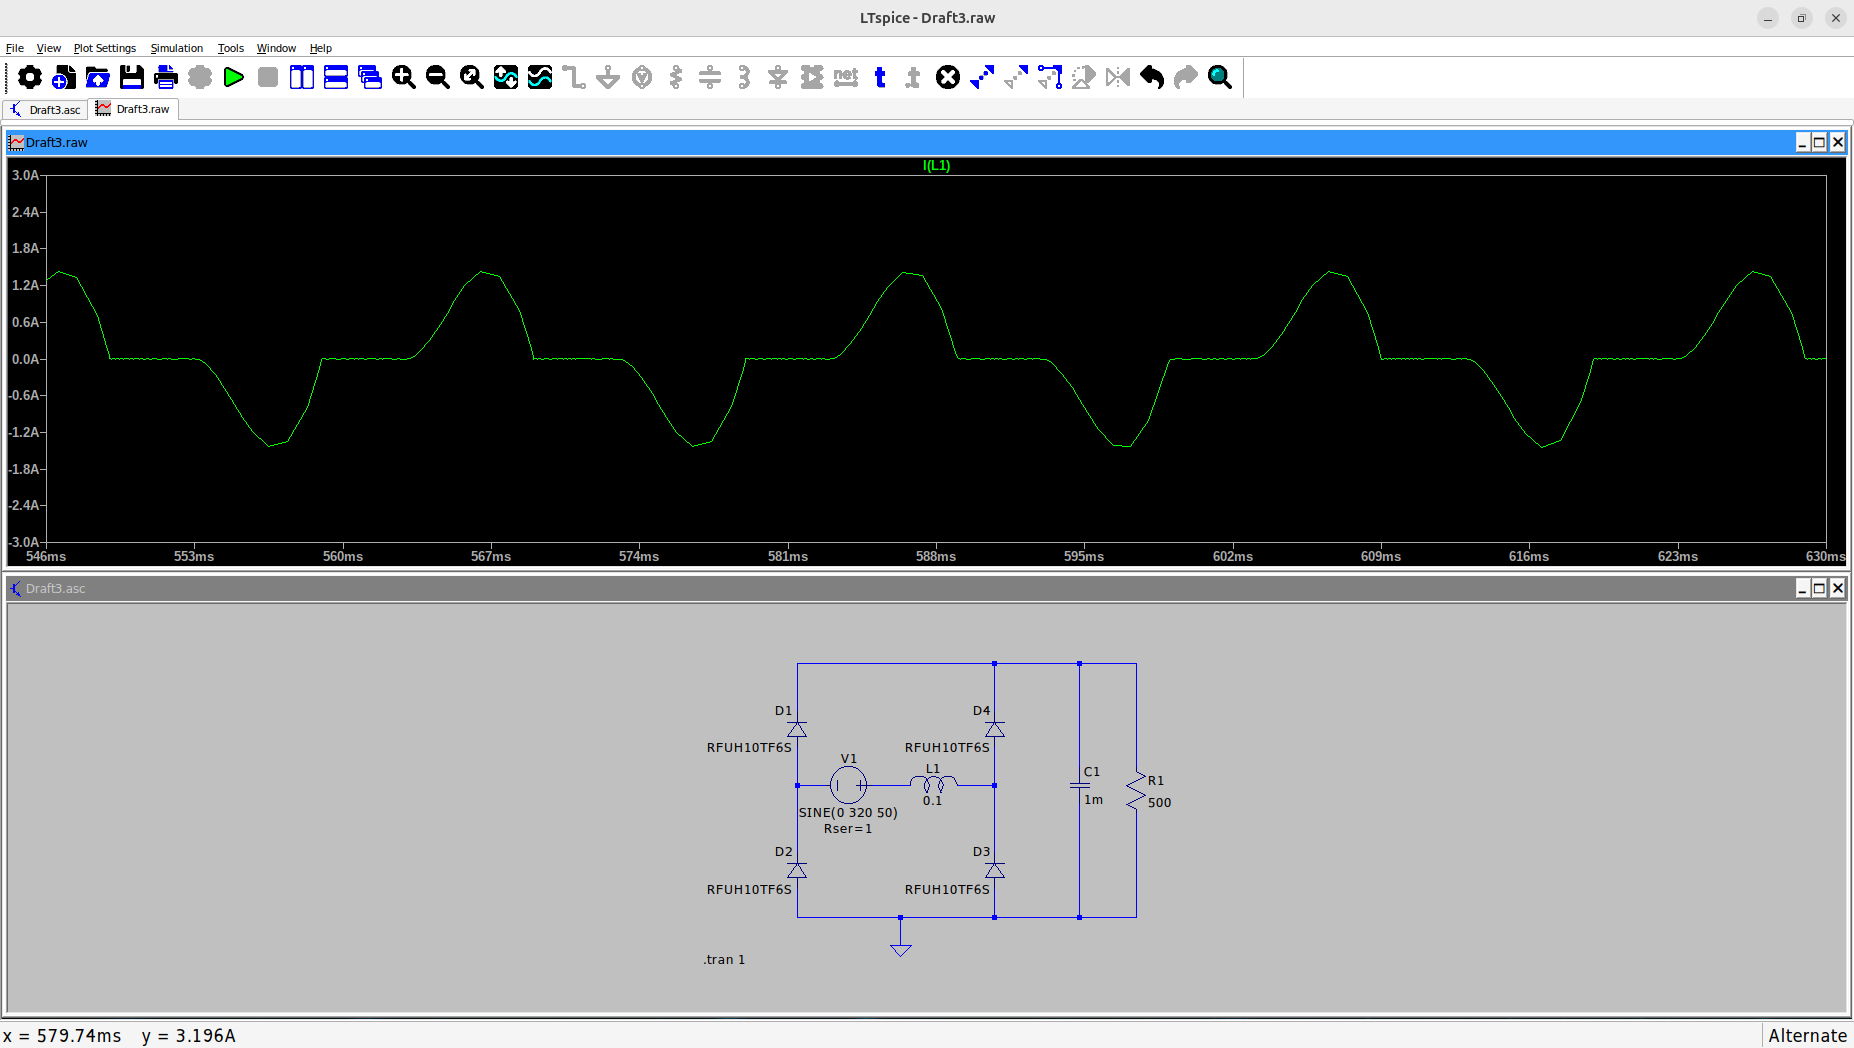The height and width of the screenshot is (1048, 1854).
Task: Expand the Window menu
Action: pyautogui.click(x=276, y=48)
